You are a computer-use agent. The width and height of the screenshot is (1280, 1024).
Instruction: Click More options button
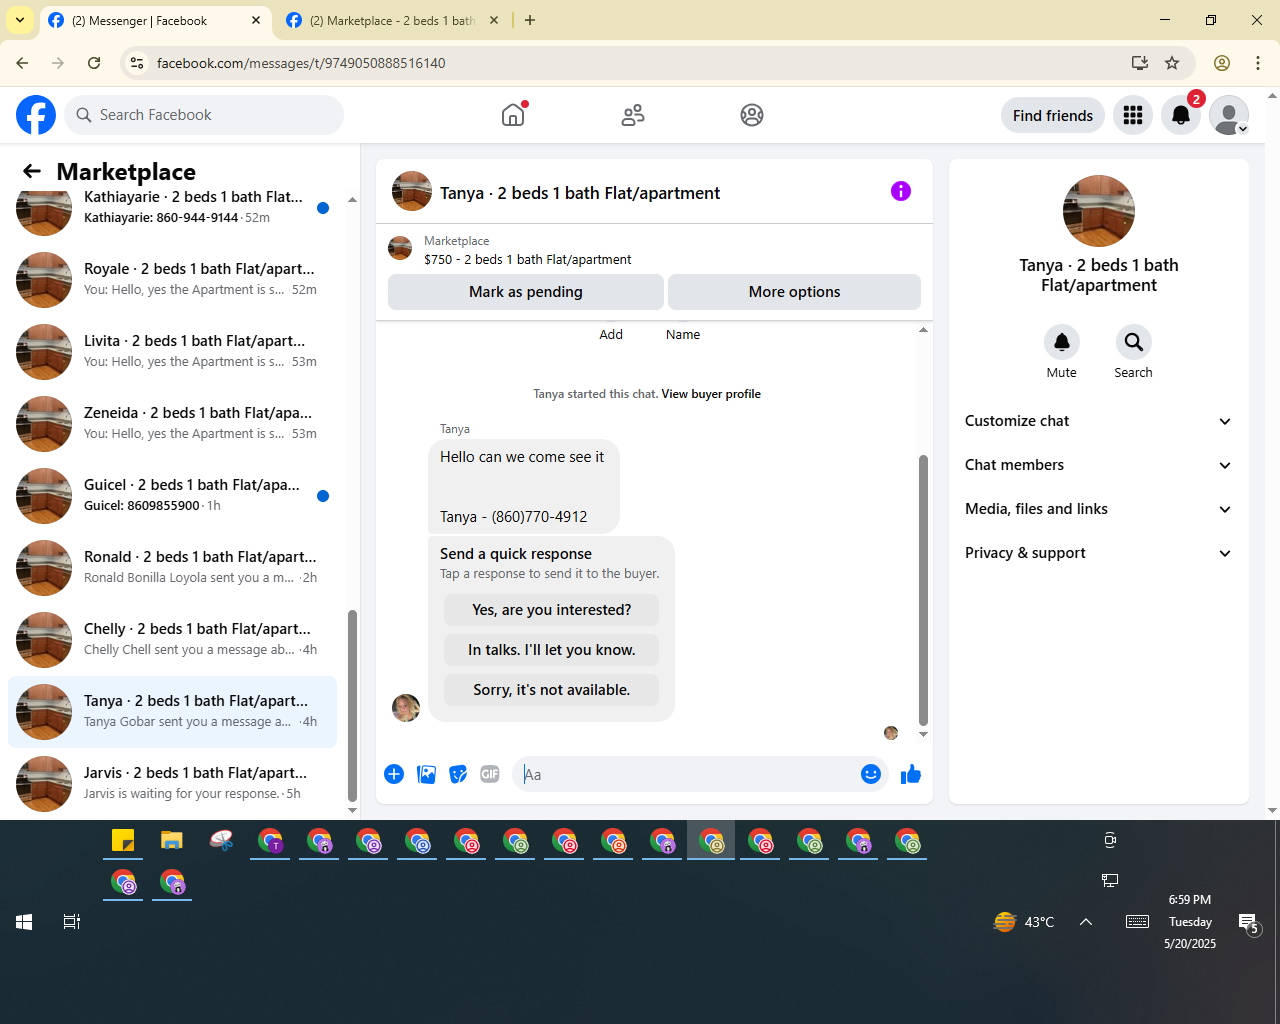pos(794,292)
